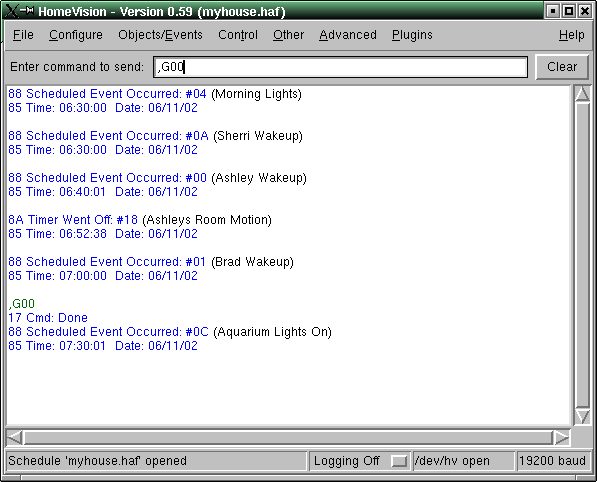Click 'Time: 07:00:00' log line

[x=103, y=276]
